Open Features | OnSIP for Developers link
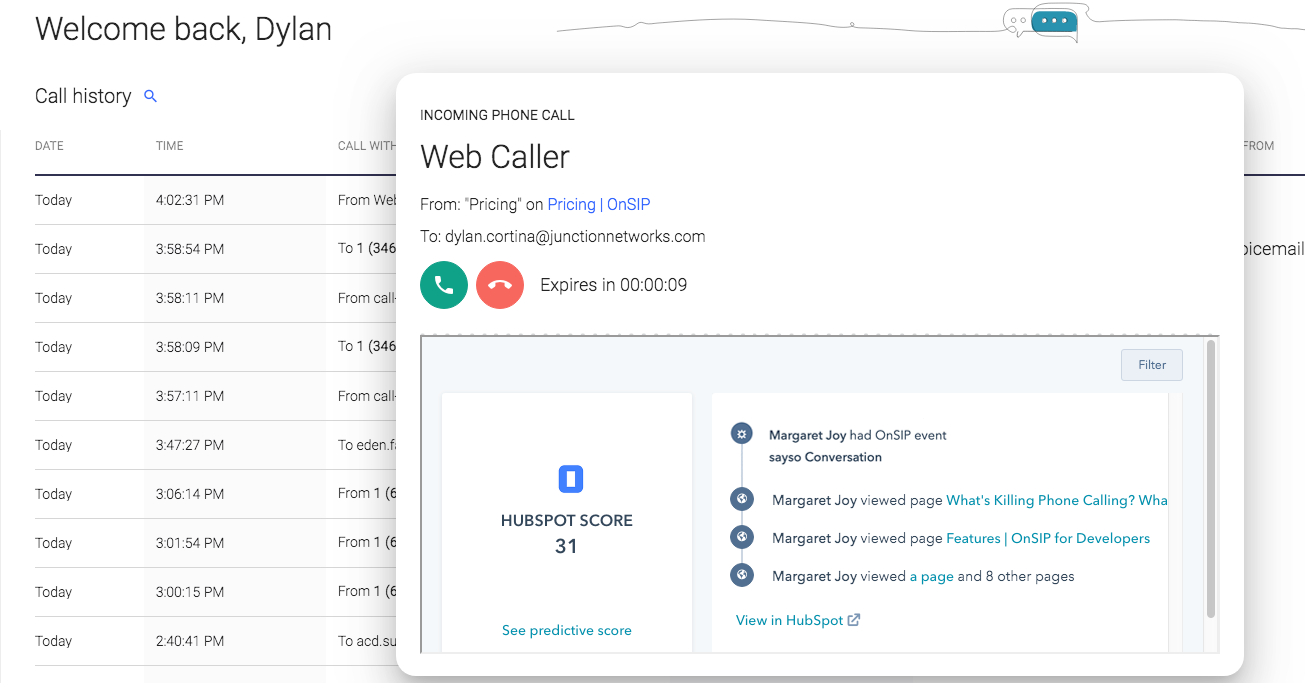1305x683 pixels. pos(1048,538)
